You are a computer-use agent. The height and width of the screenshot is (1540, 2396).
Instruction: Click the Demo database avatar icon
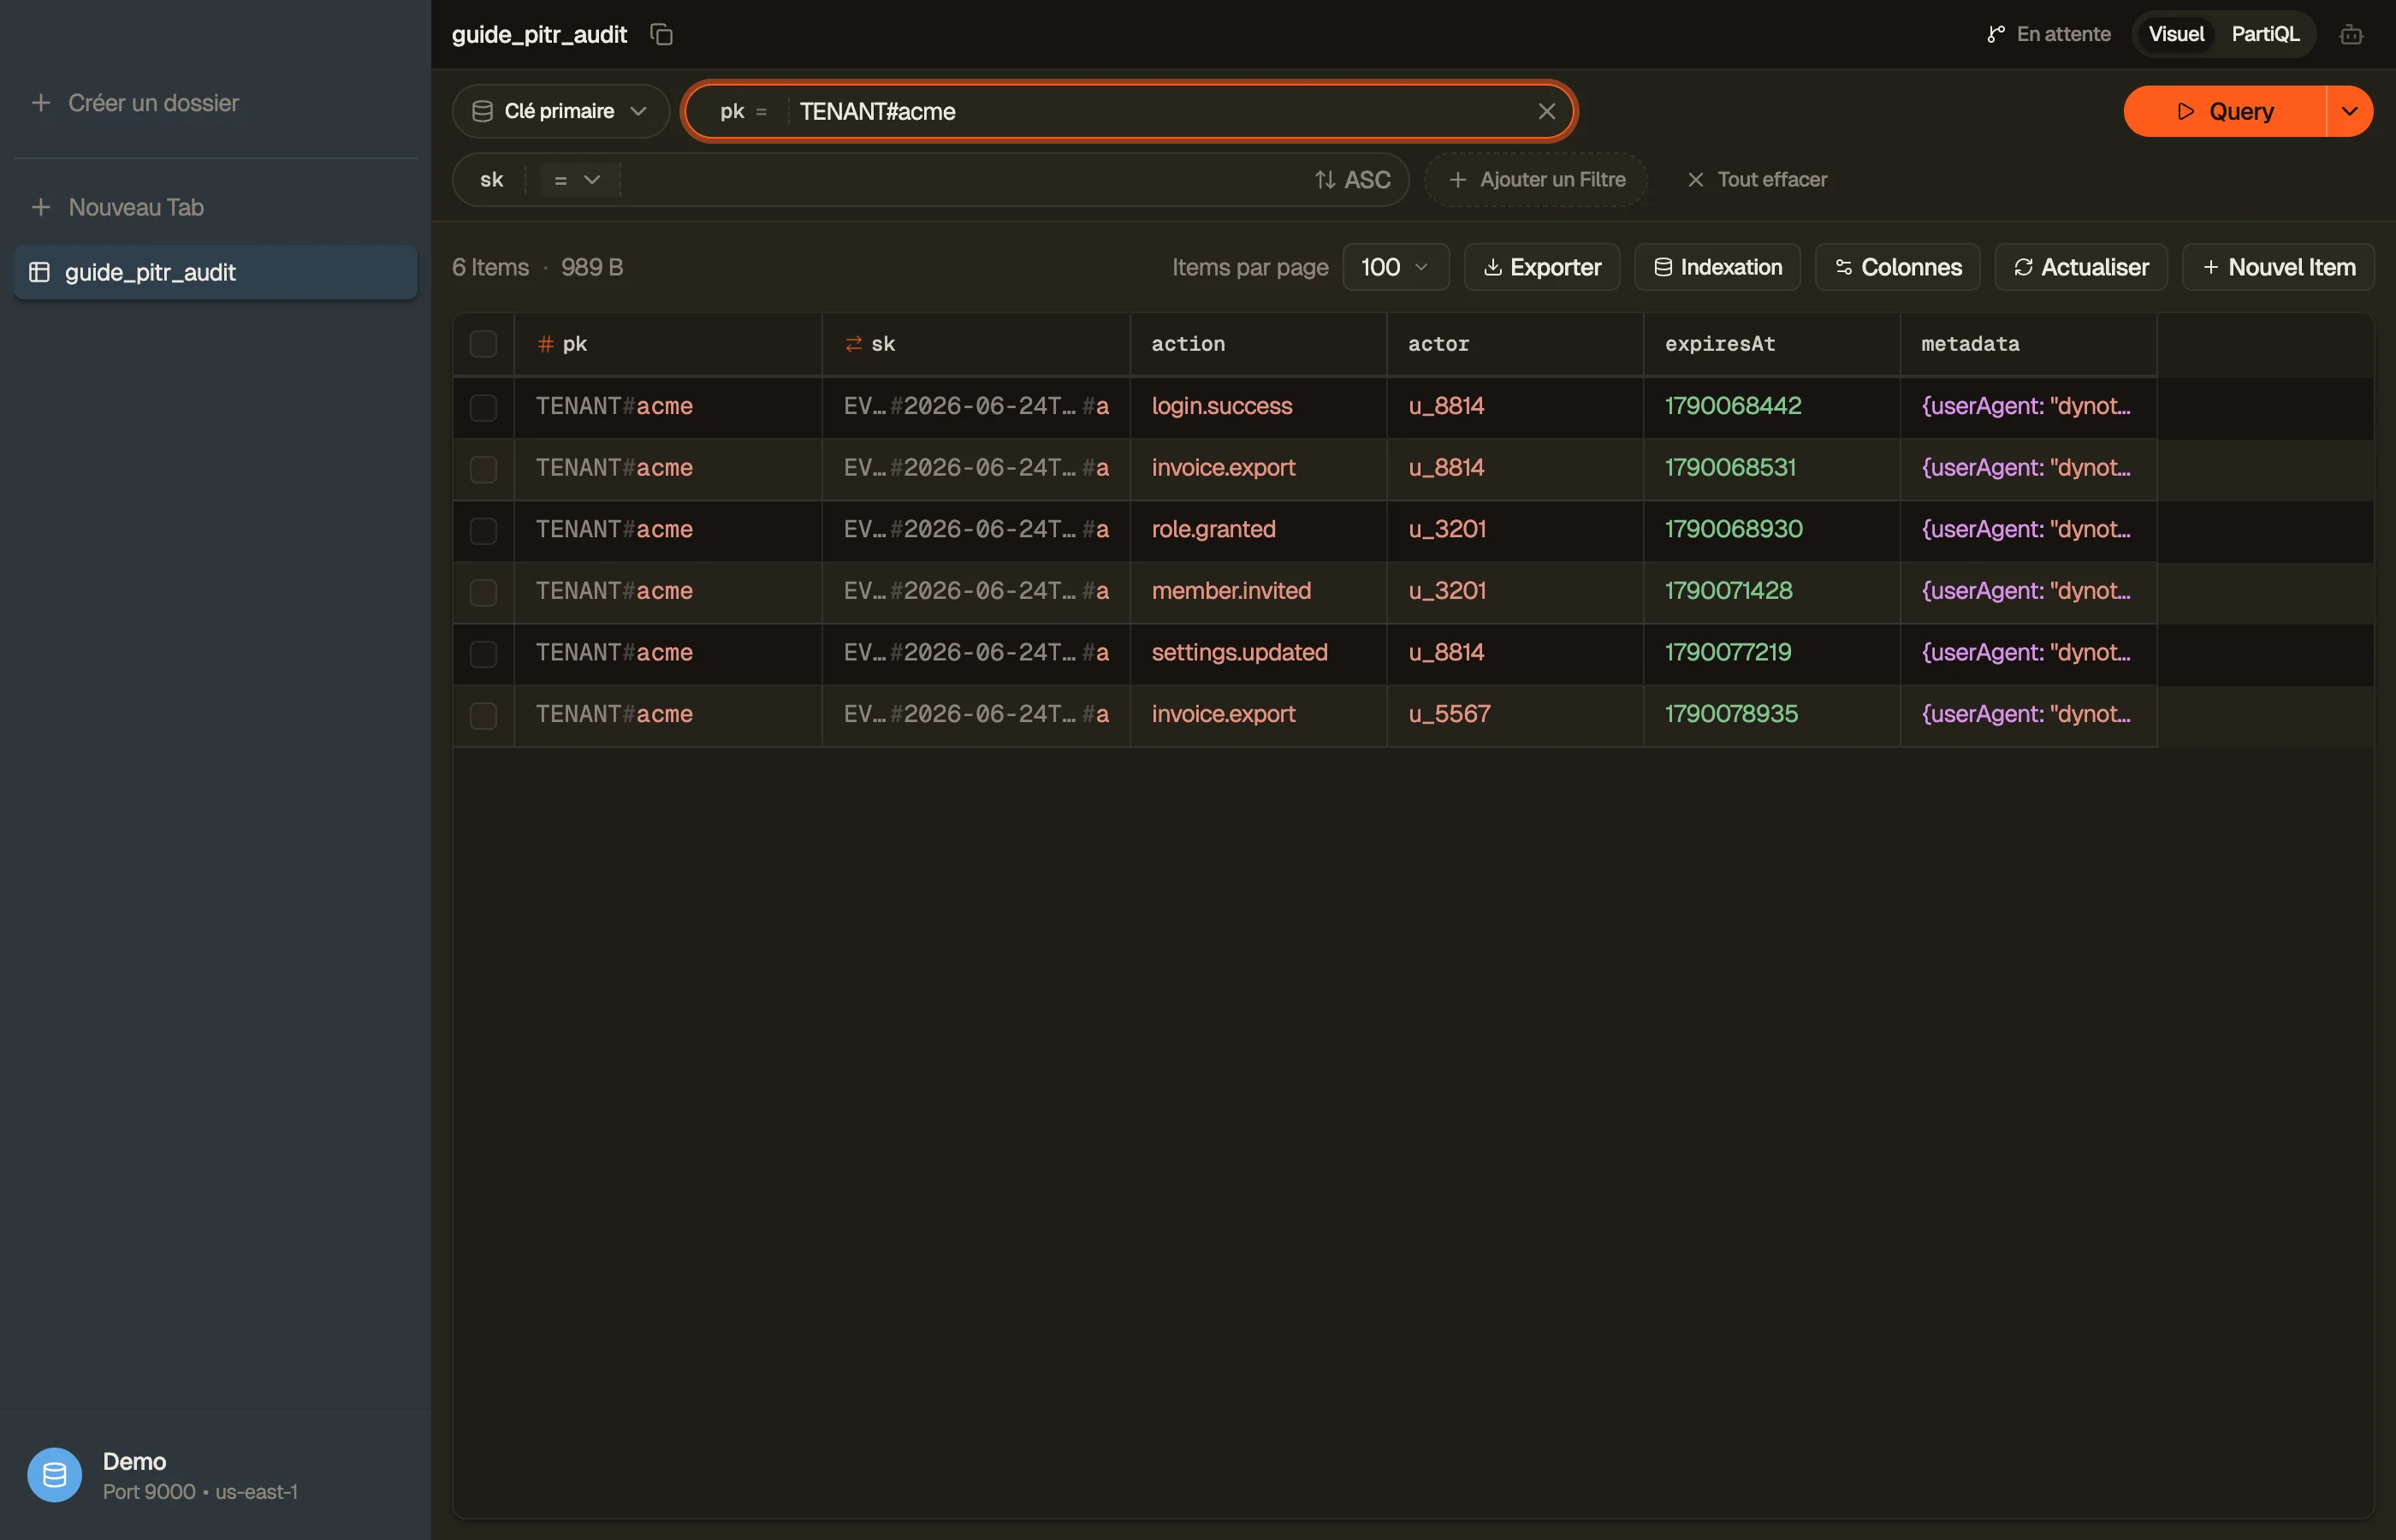point(54,1474)
